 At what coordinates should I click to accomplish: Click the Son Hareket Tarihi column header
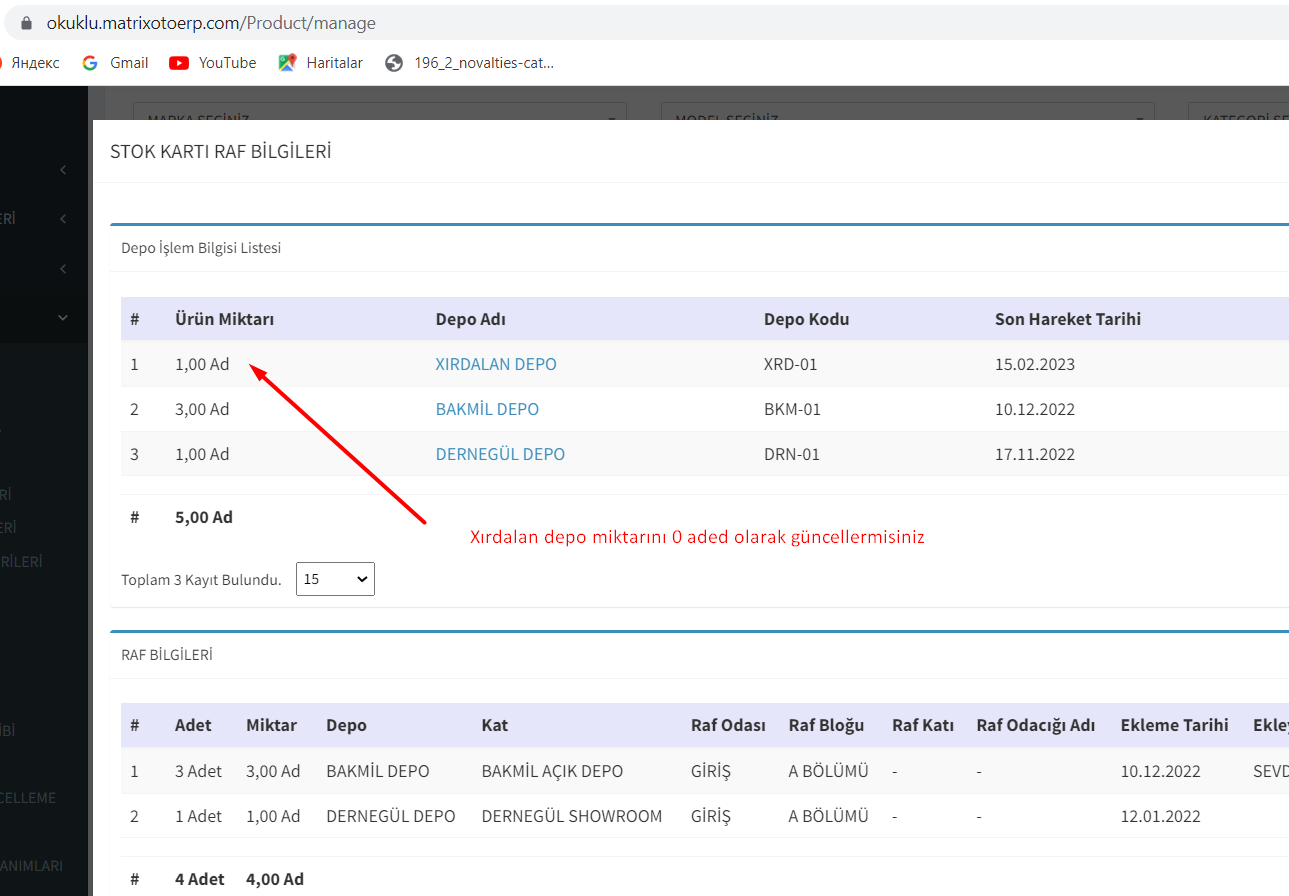coord(1067,319)
